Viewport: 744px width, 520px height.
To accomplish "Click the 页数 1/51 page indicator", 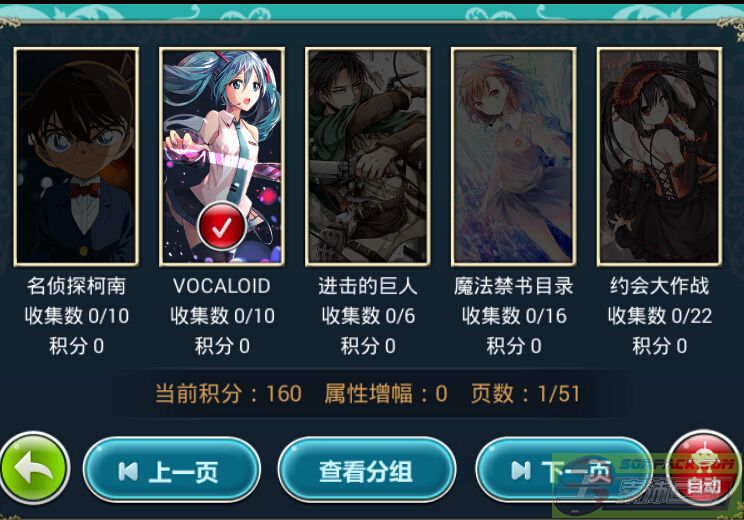I will point(525,394).
